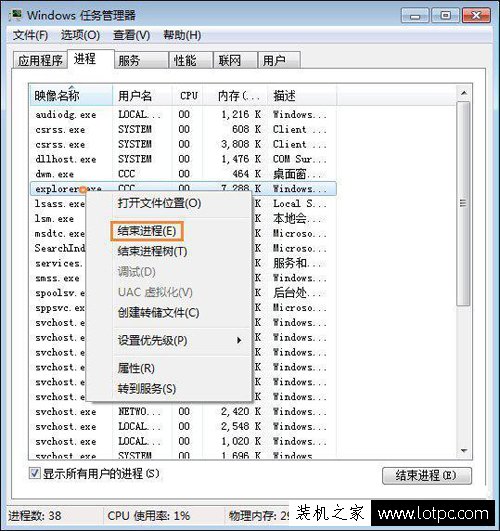Sort by 描述 column header
This screenshot has height=531, width=500.
pyautogui.click(x=302, y=96)
